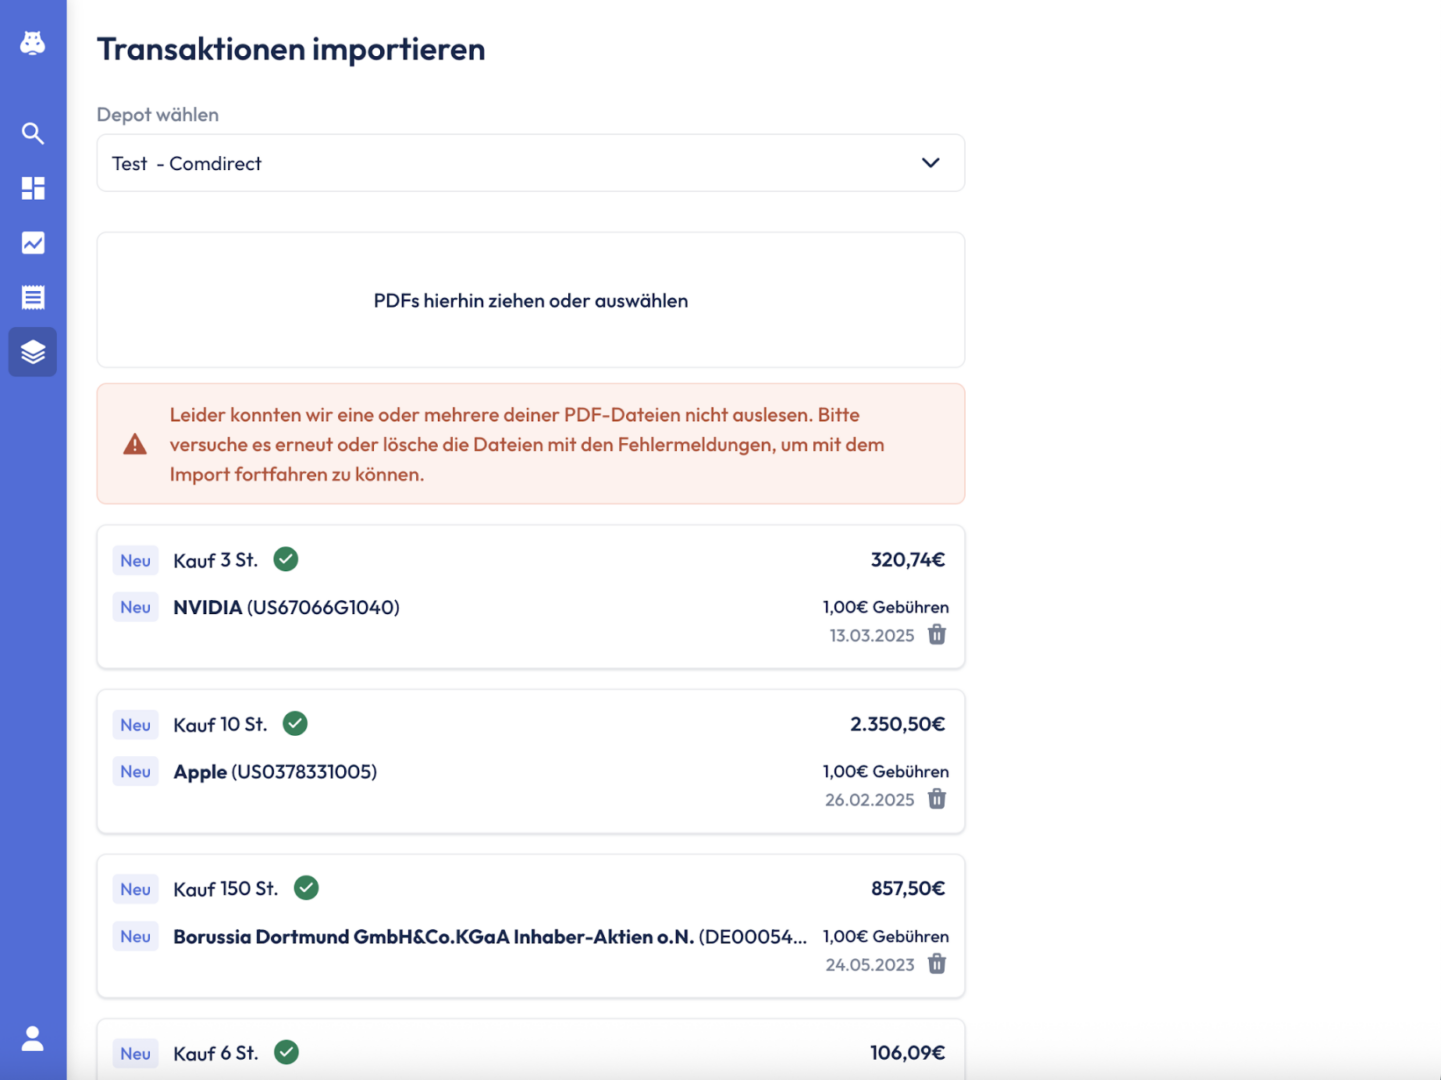Click the green checkmark next to Kauf 3 St.
This screenshot has height=1080, width=1441.
[286, 559]
